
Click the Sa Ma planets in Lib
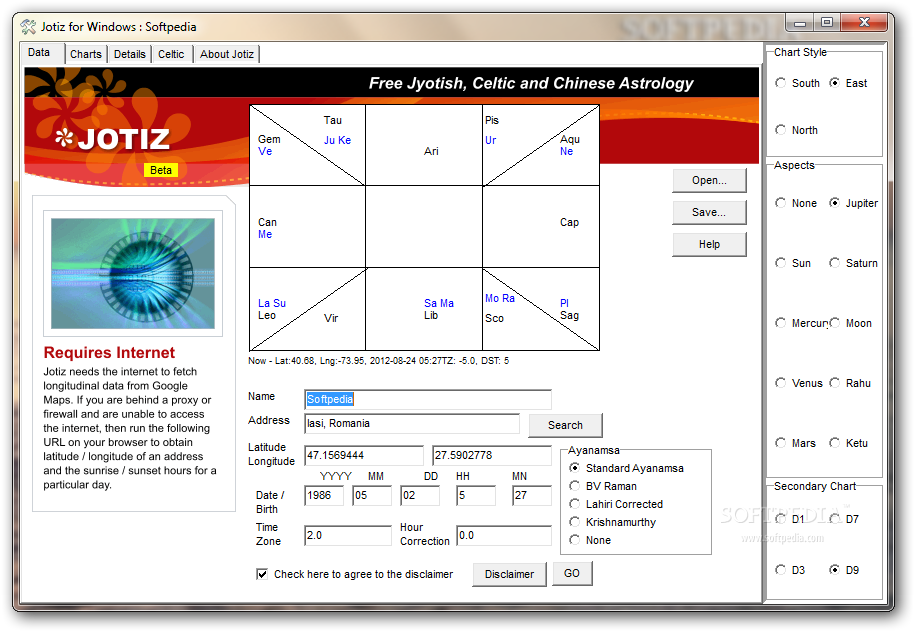(x=439, y=303)
